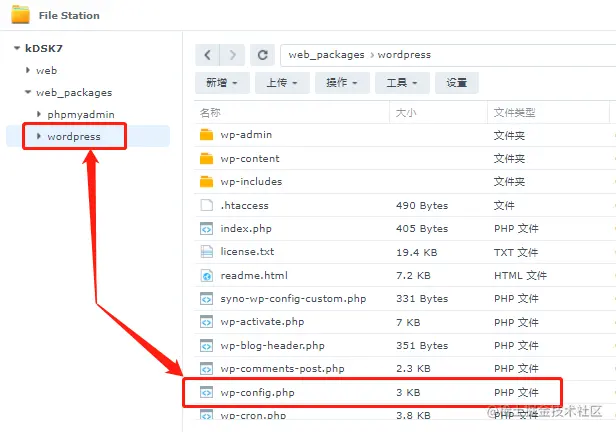Select wordpress folder in the tree
The height and width of the screenshot is (432, 616).
coord(74,137)
